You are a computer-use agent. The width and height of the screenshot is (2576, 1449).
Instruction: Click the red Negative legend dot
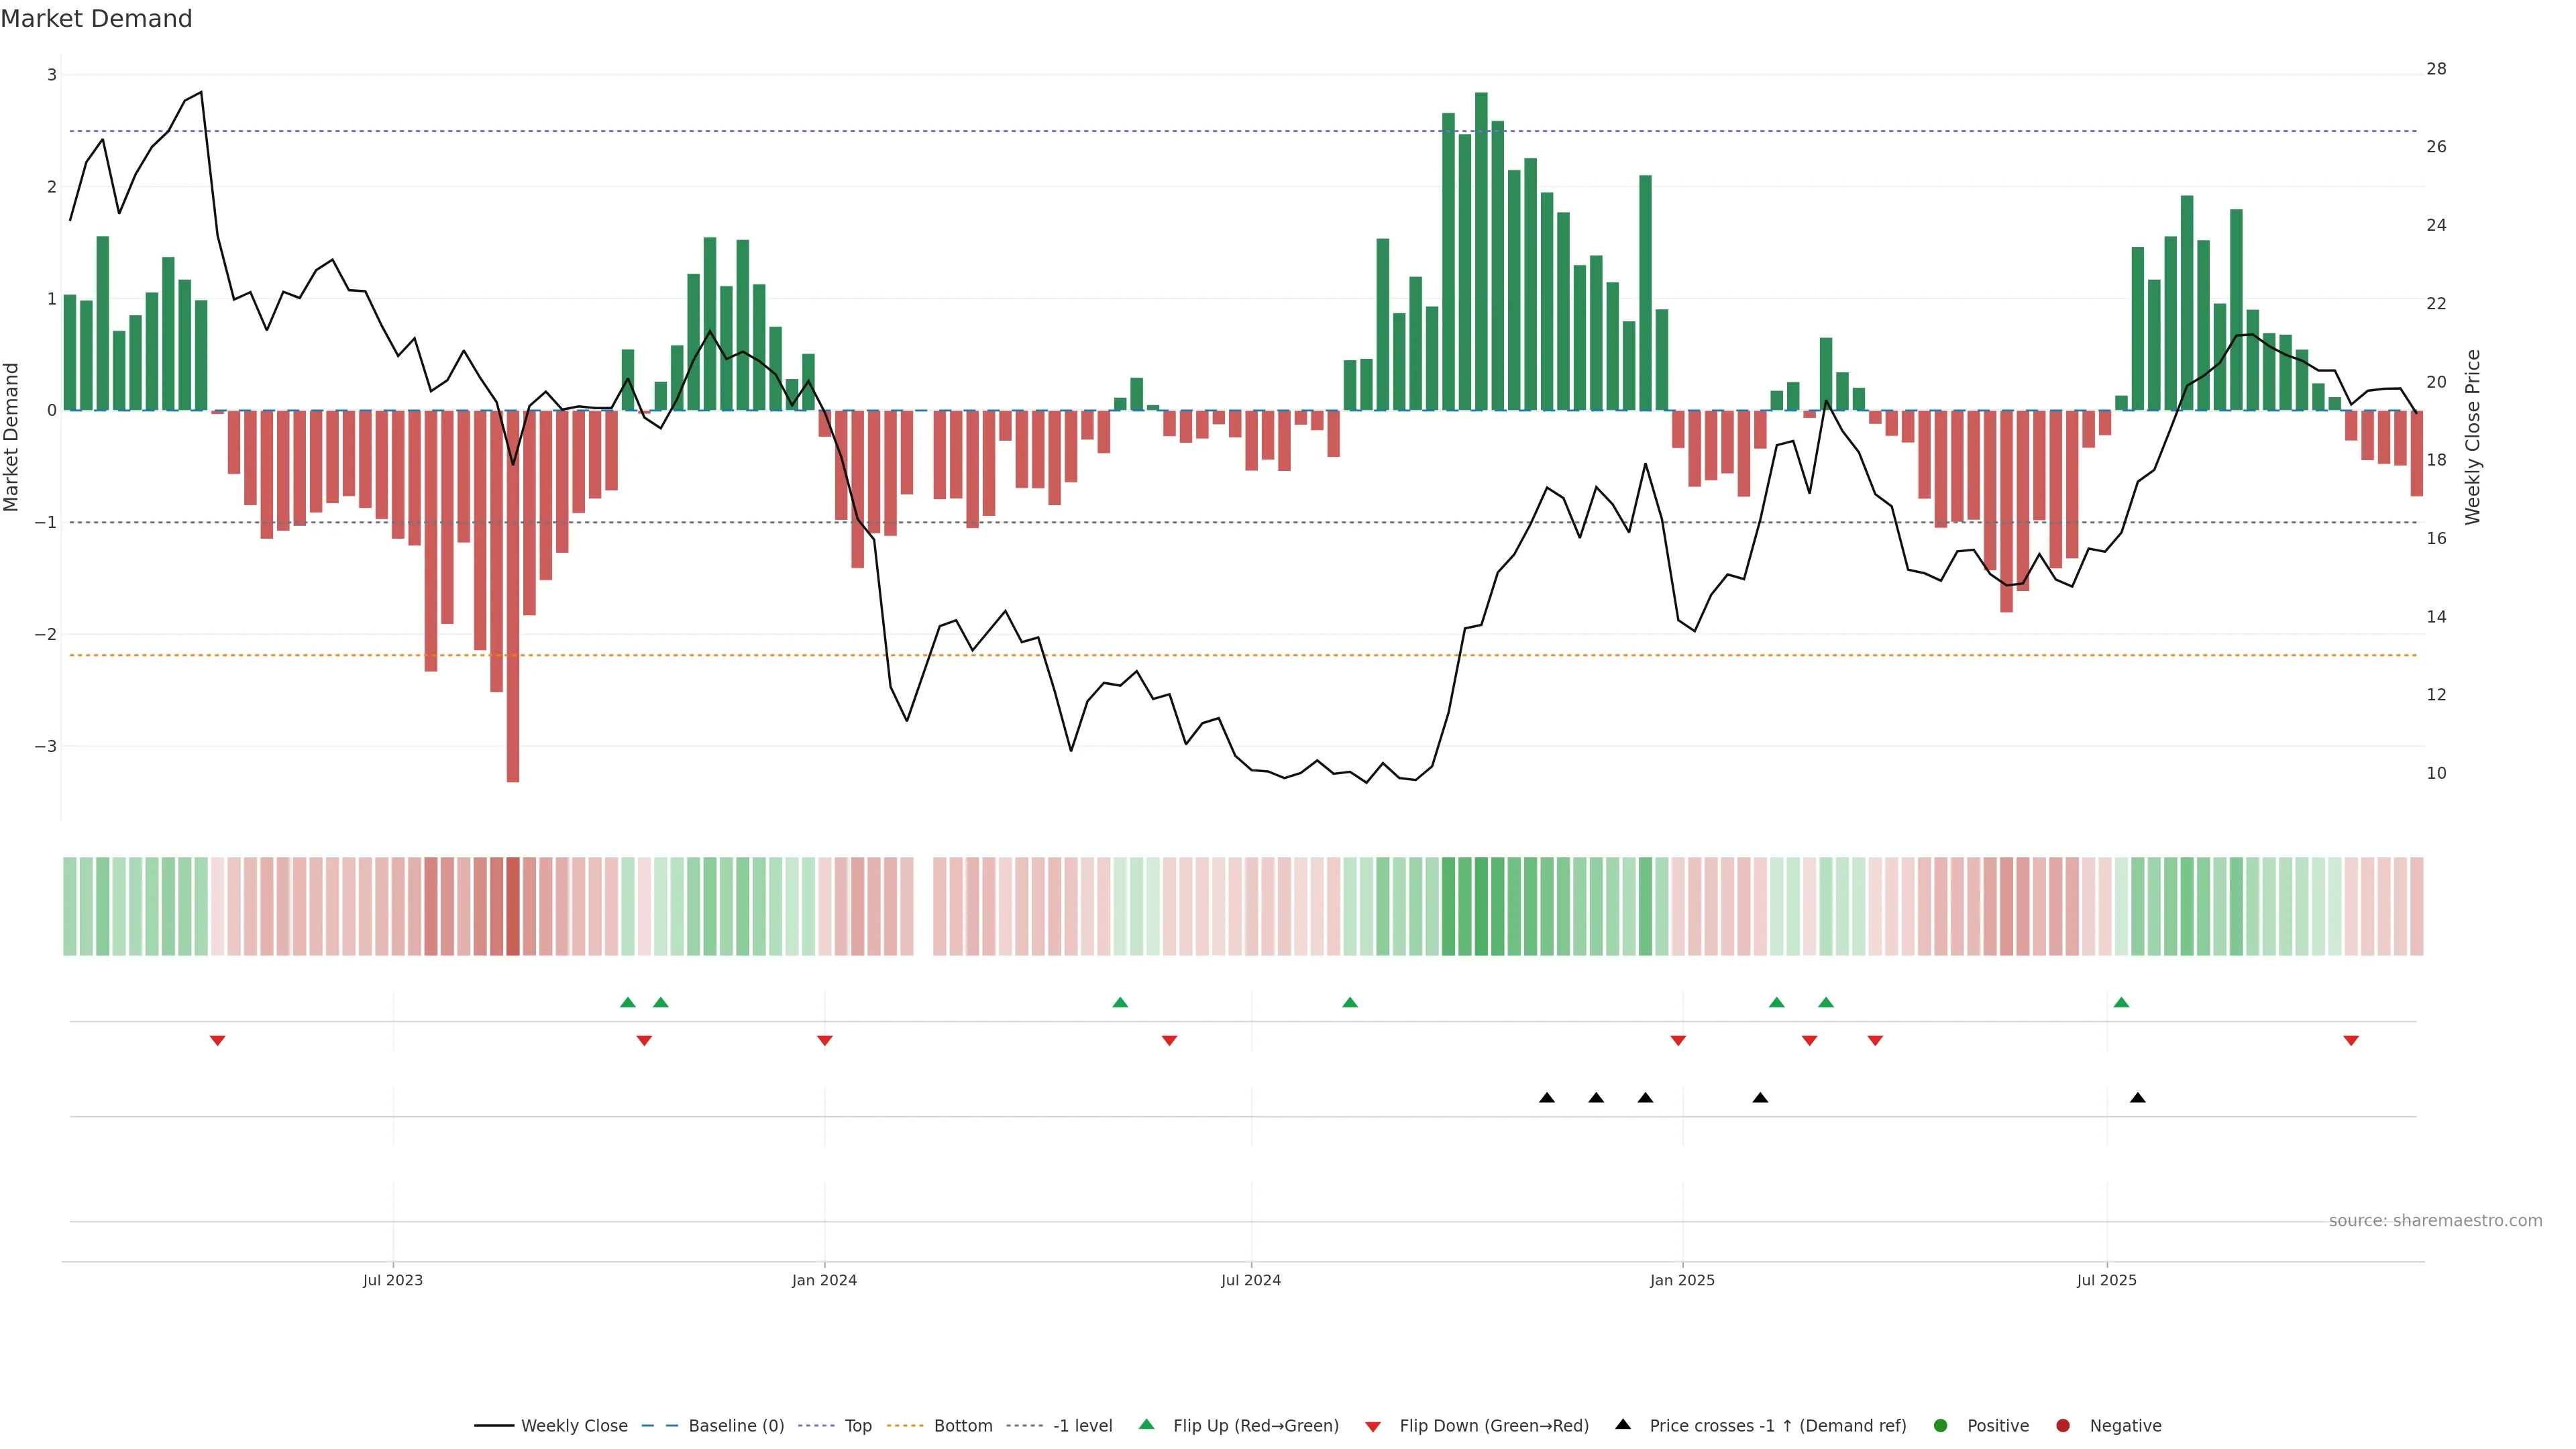click(x=2063, y=1426)
